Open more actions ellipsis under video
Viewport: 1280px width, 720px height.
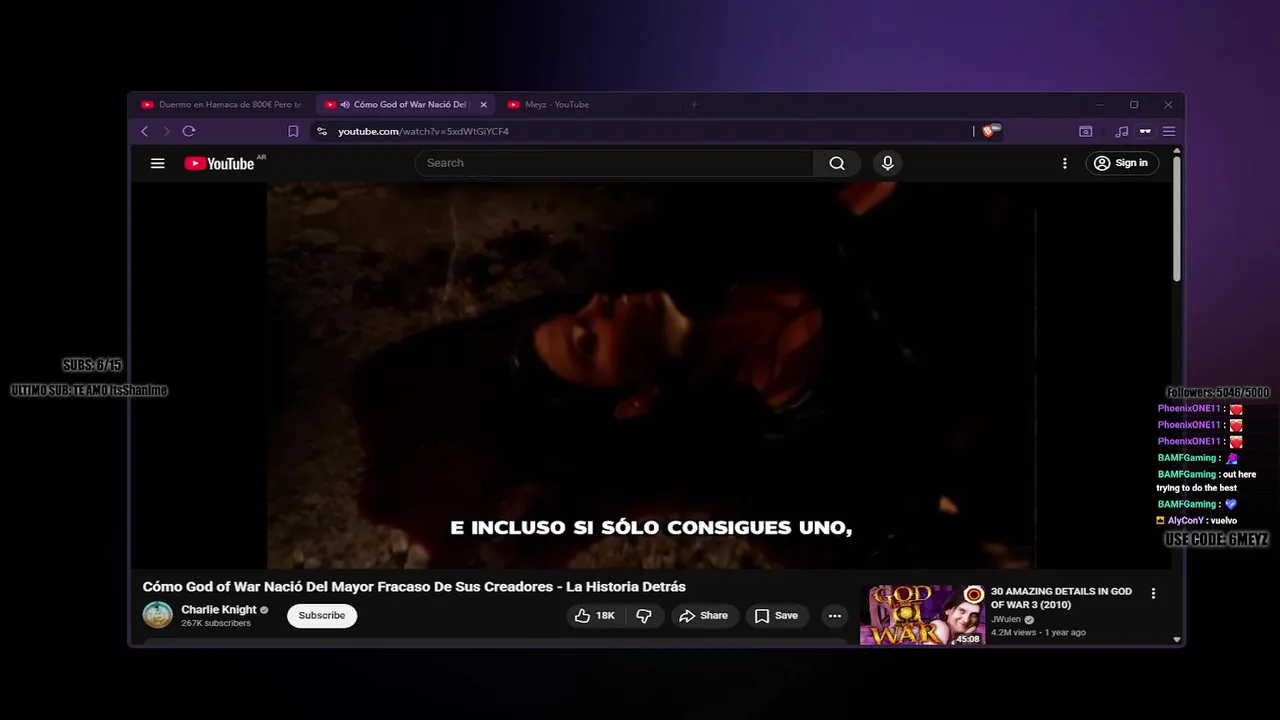click(x=835, y=616)
